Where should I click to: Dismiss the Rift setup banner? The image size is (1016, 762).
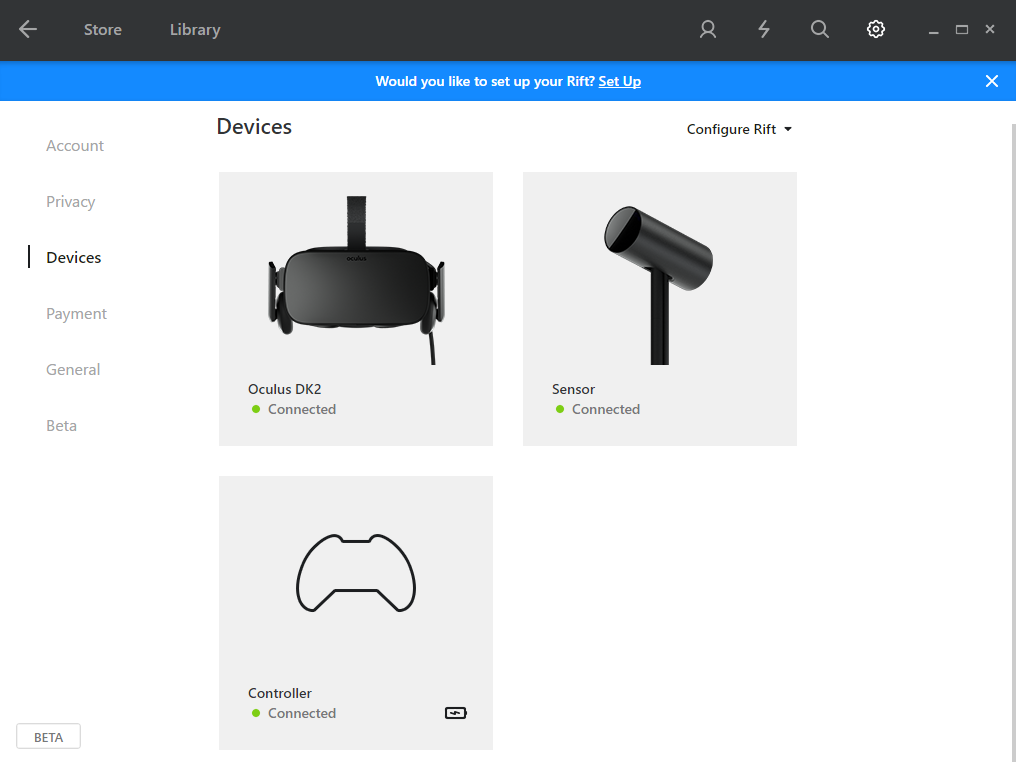pos(991,81)
